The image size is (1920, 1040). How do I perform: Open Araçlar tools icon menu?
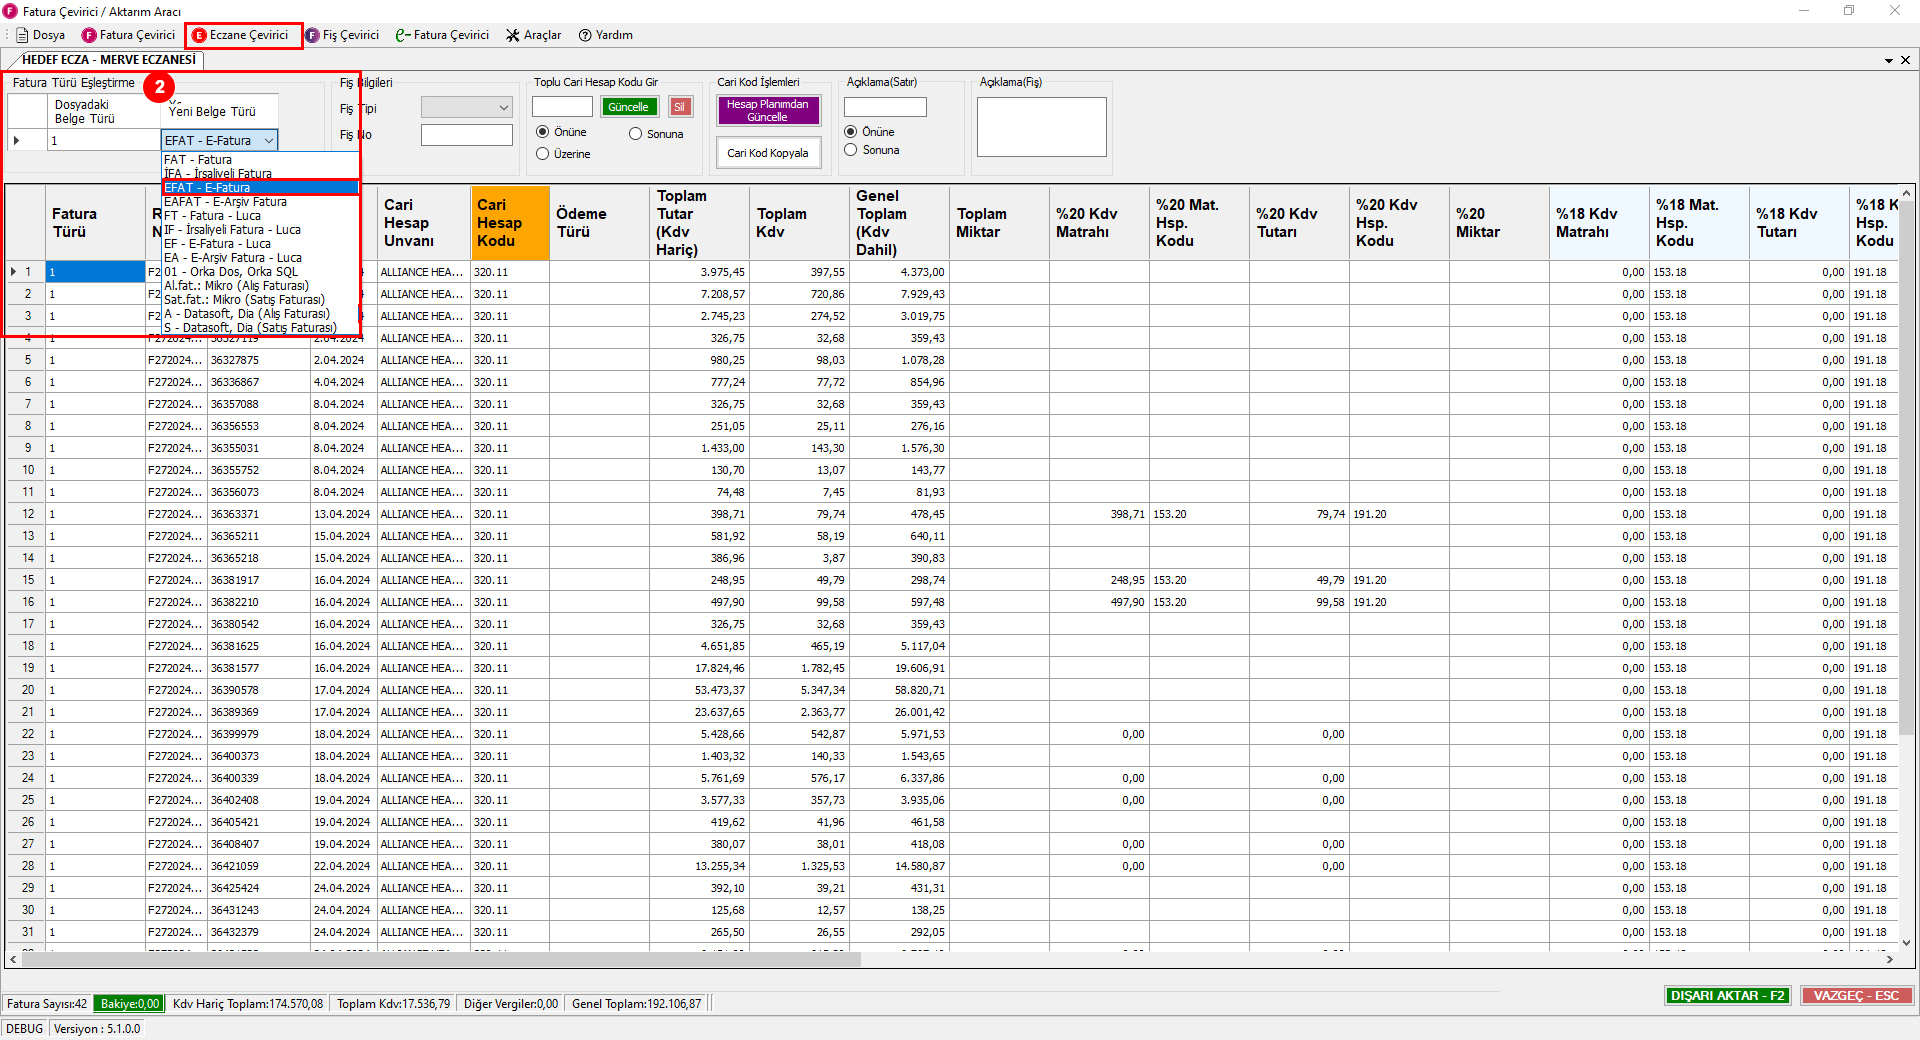[513, 35]
